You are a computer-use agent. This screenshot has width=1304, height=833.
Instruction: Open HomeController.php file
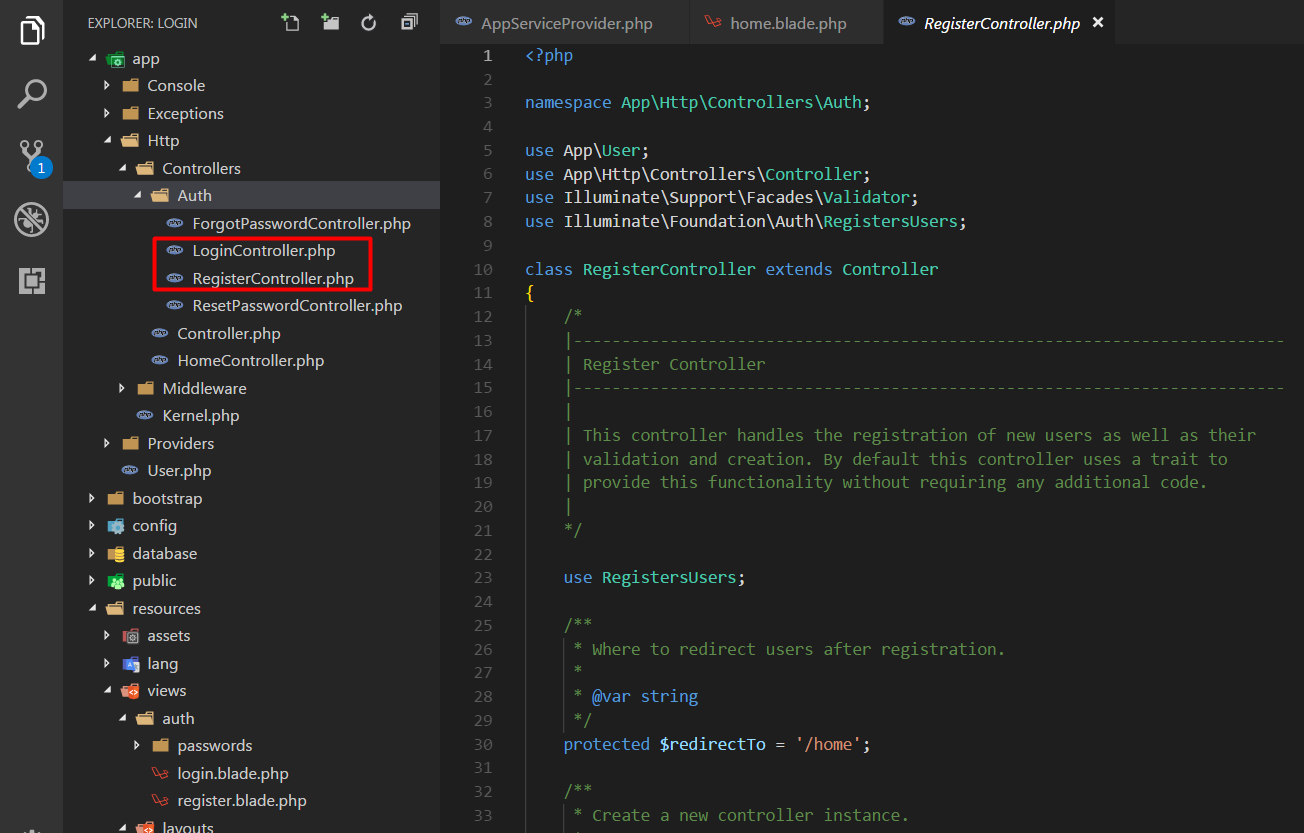tap(251, 360)
